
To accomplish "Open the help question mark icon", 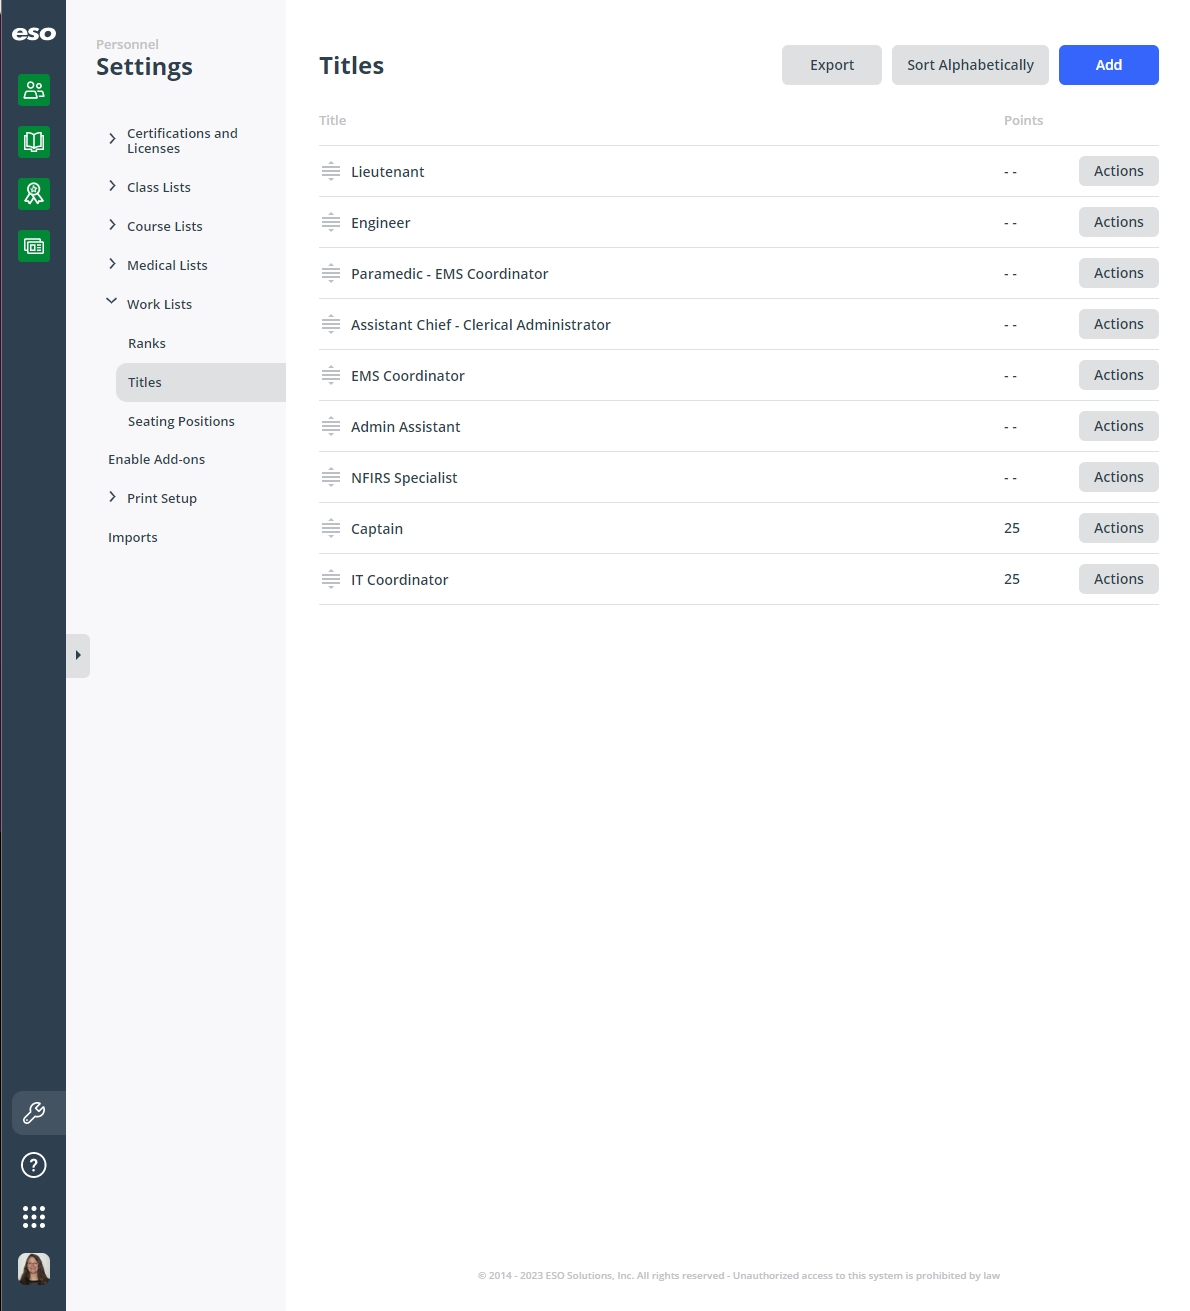I will coord(34,1165).
